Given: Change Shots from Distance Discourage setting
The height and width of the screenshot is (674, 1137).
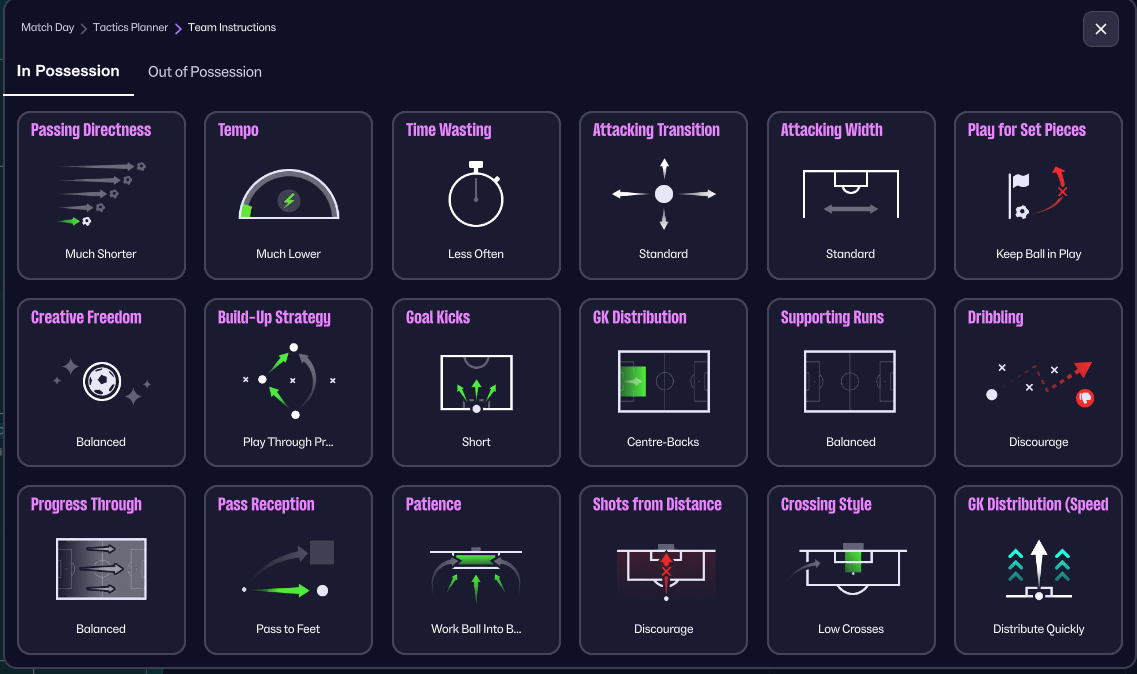Looking at the screenshot, I should pyautogui.click(x=664, y=629).
